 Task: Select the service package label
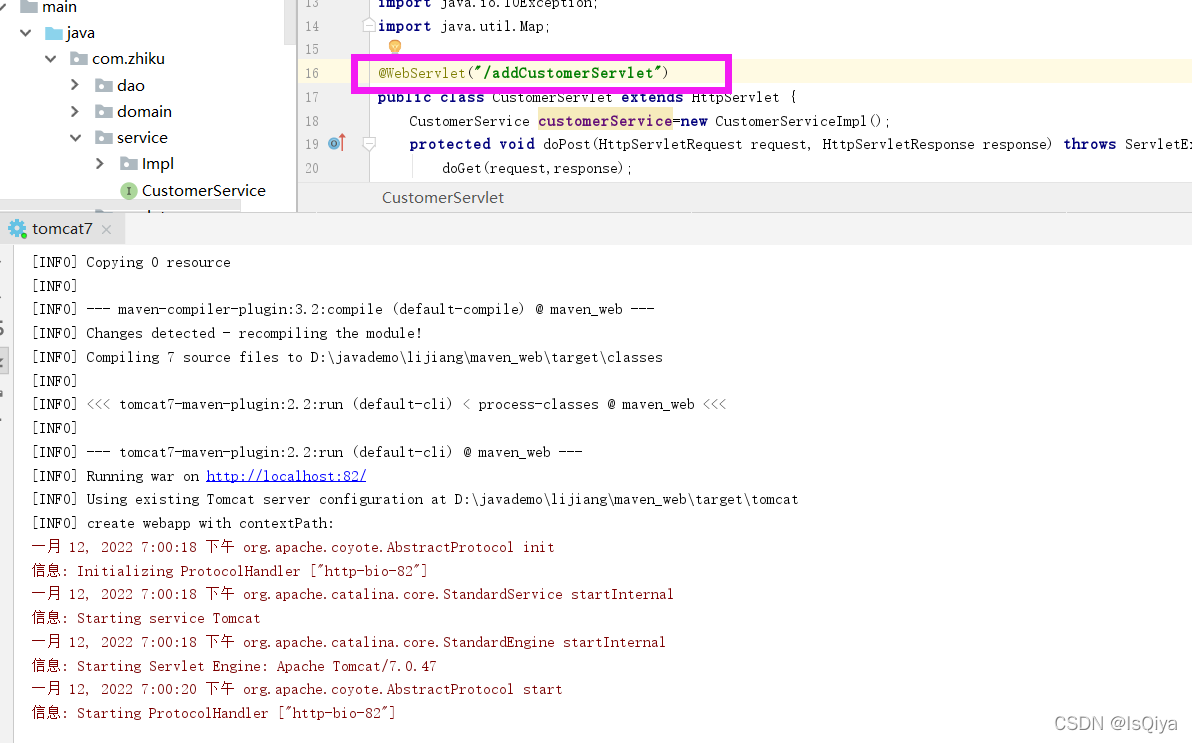[x=142, y=138]
